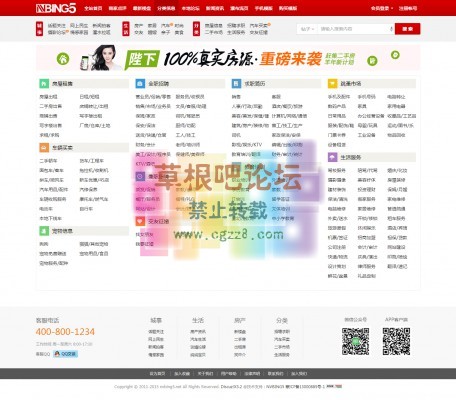Click the blue icon beside 求职简历
The width and height of the screenshot is (456, 400).
[x=236, y=83]
